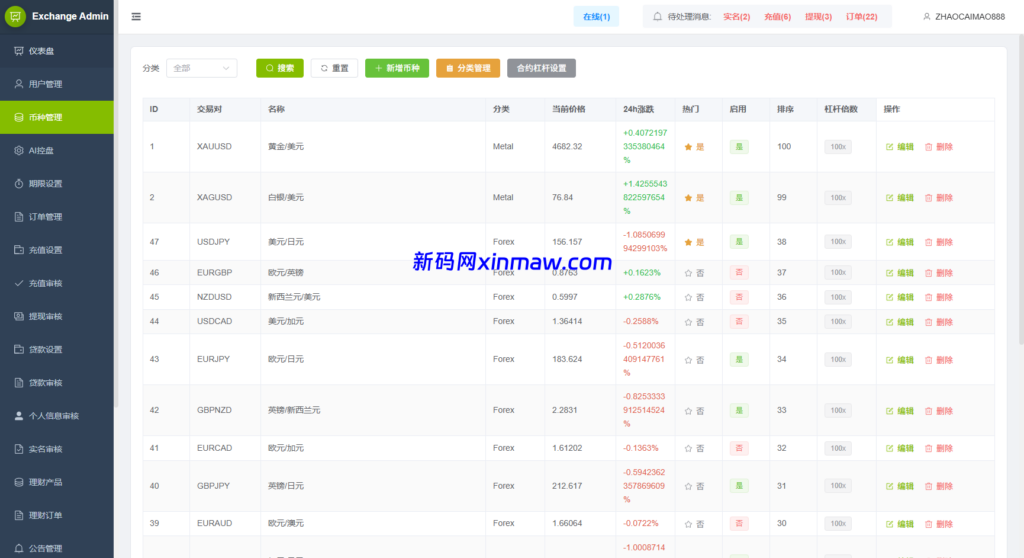
Task: Click the 100x leverage tag for XAUUSD
Action: click(x=838, y=146)
